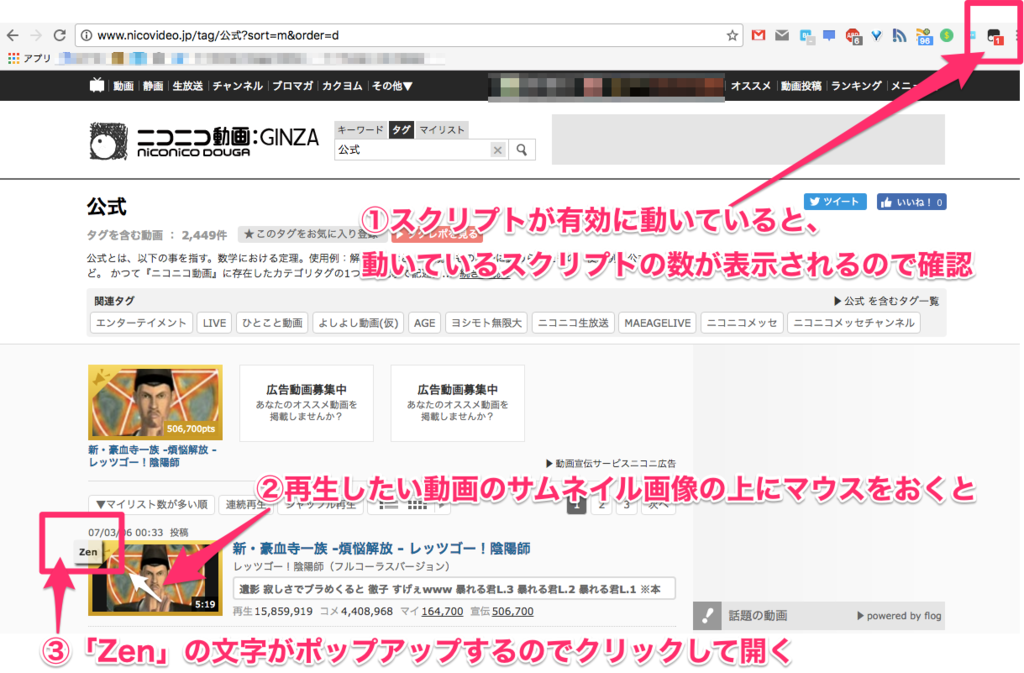Click the site info icon in address bar
The height and width of the screenshot is (673, 1024).
pos(86,35)
